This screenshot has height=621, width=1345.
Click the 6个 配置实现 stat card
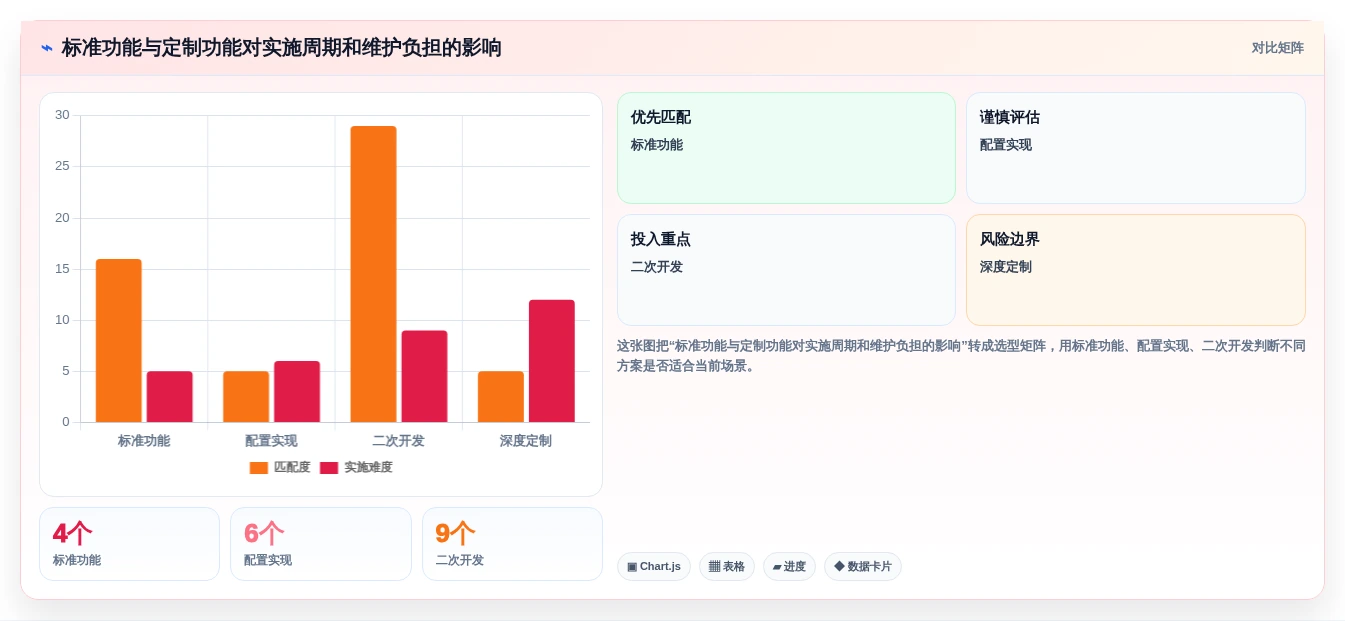click(x=321, y=544)
